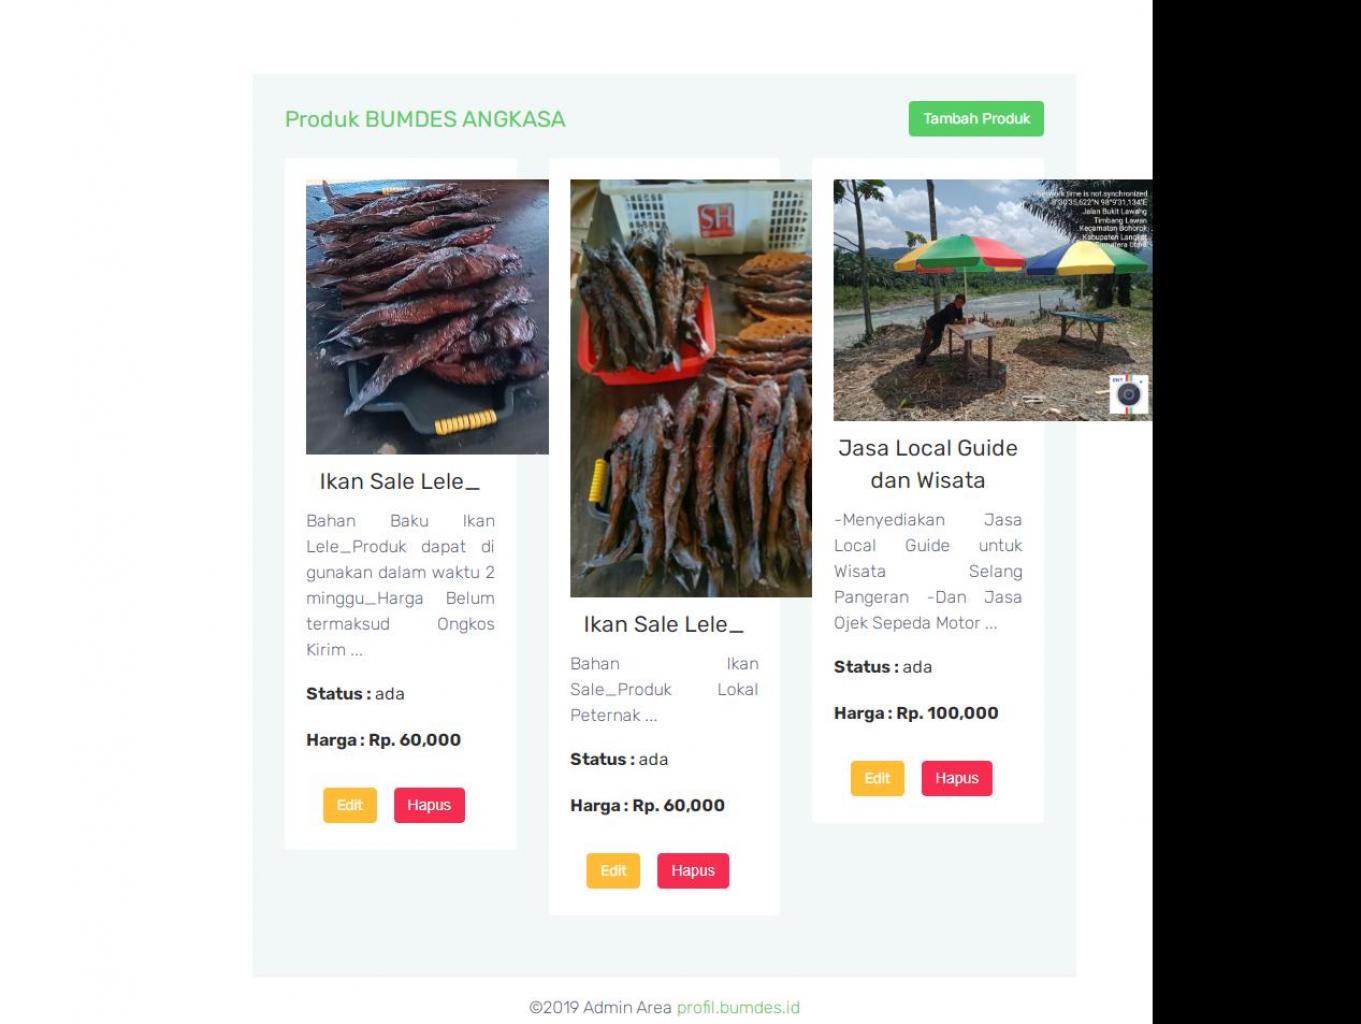Click the Tambah Produk button
The width and height of the screenshot is (1361, 1024).
point(975,119)
